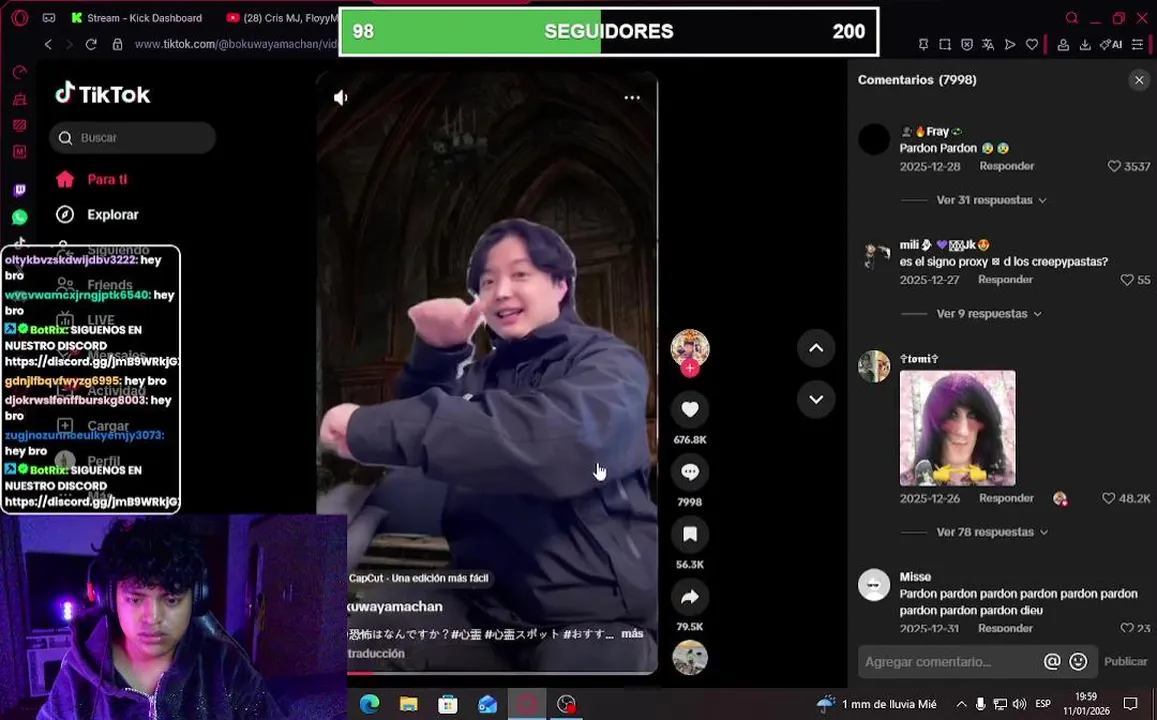Switch to the YouTube Cris MJ tab
The image size is (1157, 720).
[x=280, y=18]
